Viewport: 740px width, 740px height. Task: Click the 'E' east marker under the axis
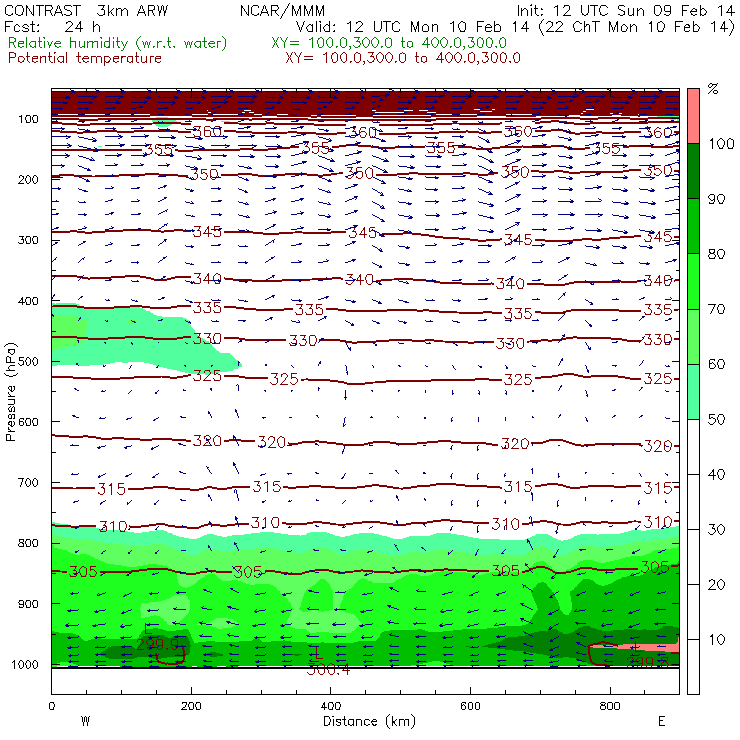(x=662, y=721)
